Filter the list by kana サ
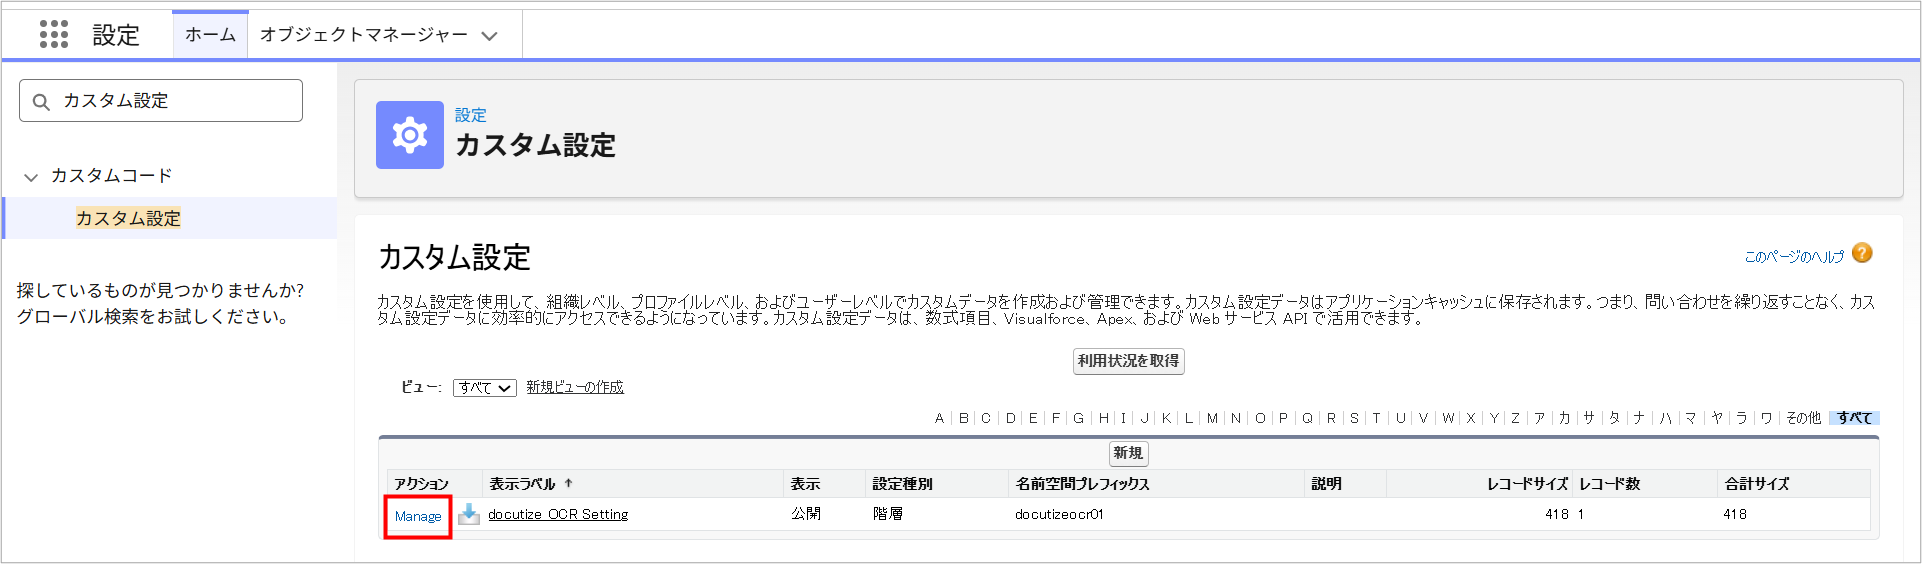The width and height of the screenshot is (1922, 564). click(1589, 418)
